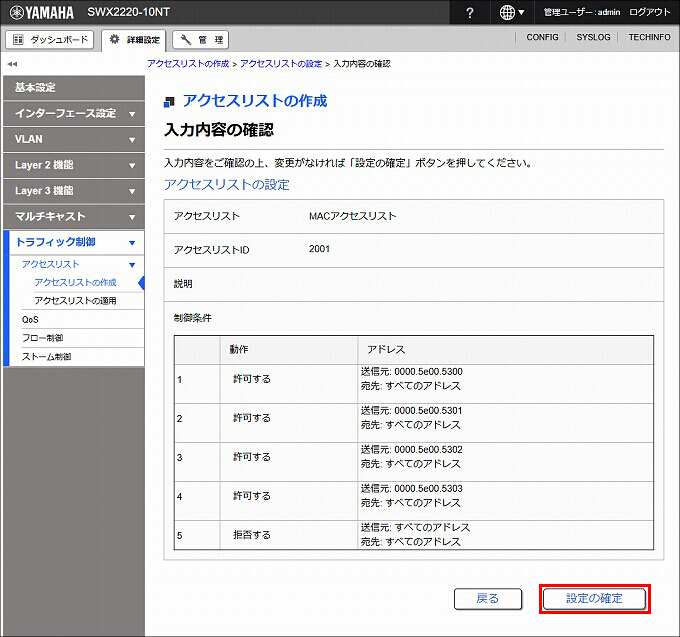Screen dimensions: 680x637
Task: Click the アドレス column header
Action: (x=386, y=350)
